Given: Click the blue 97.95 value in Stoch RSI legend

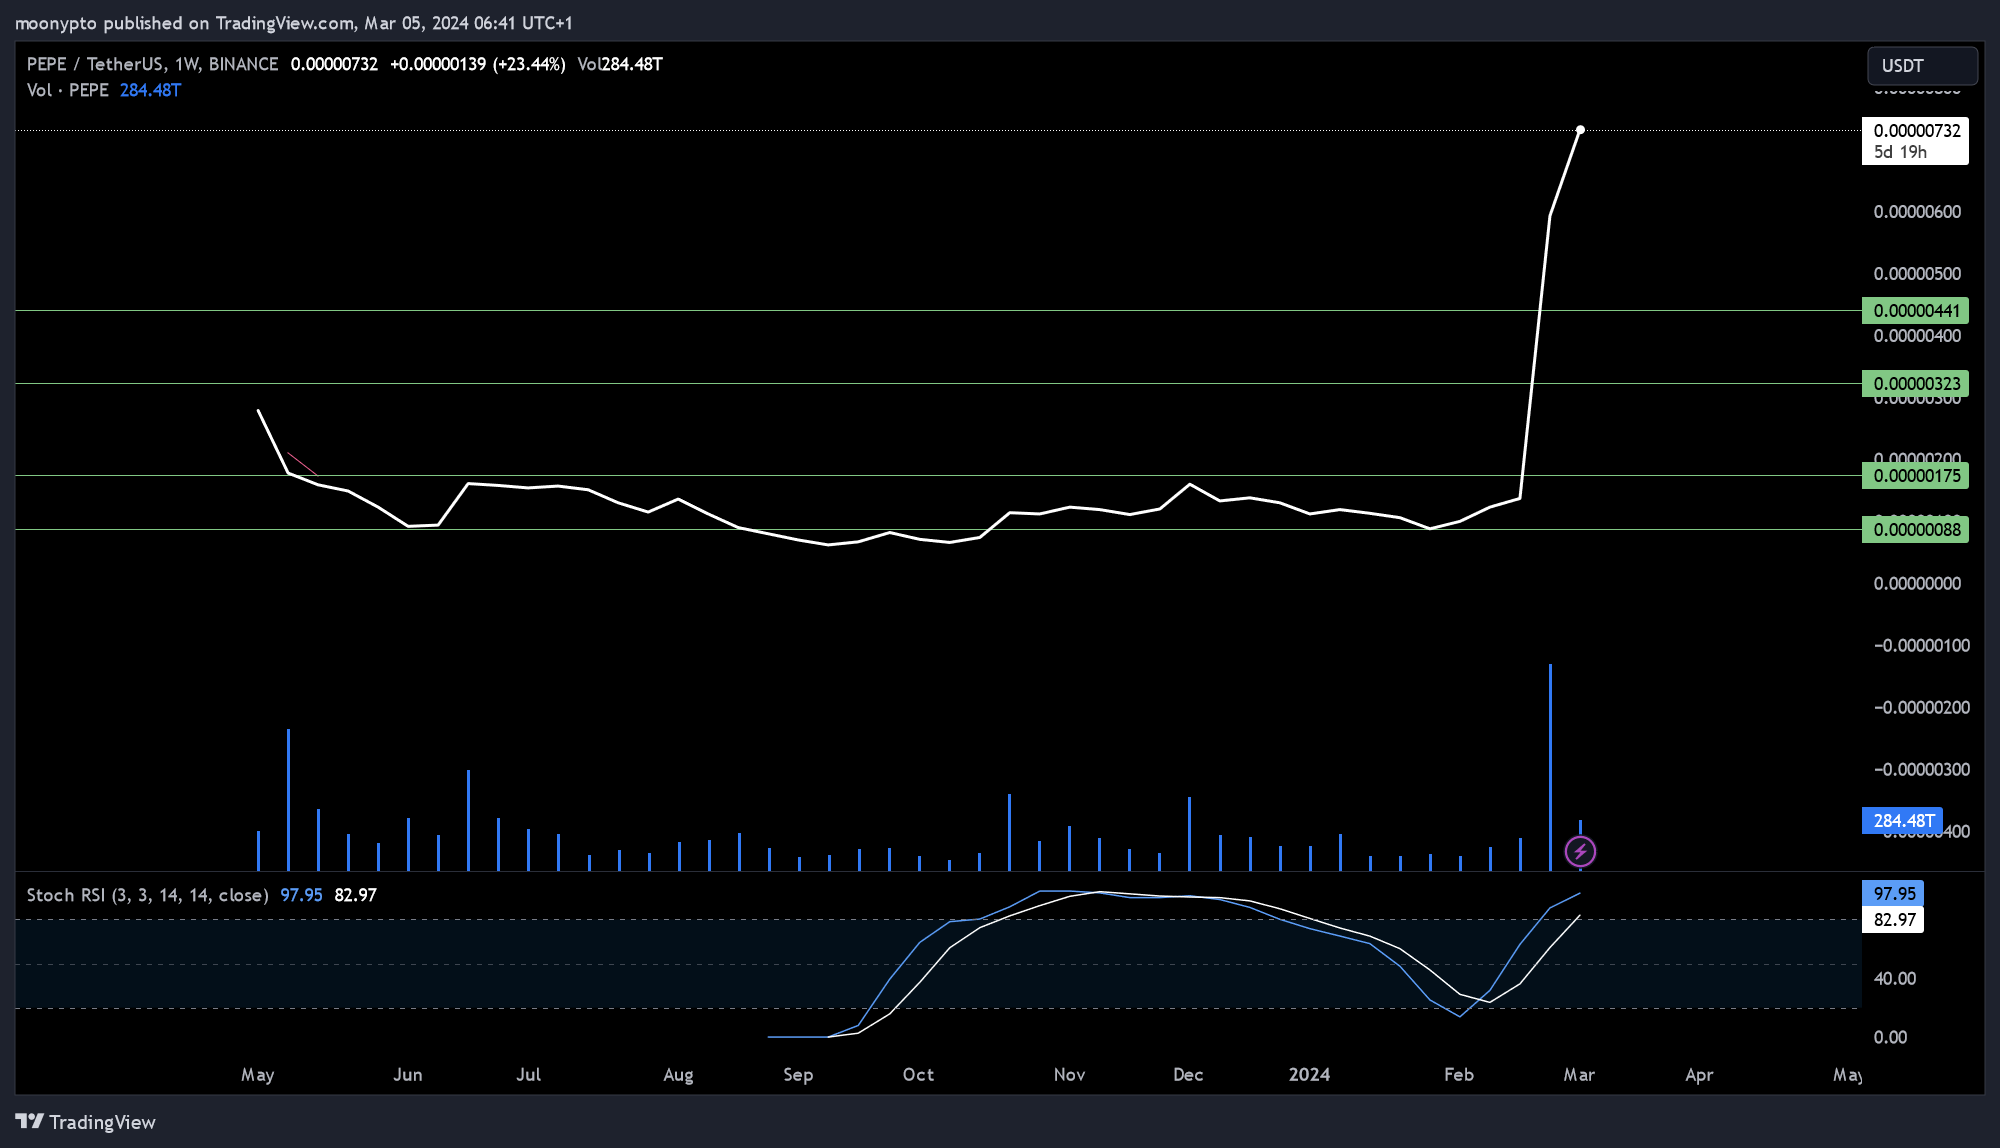Looking at the screenshot, I should [301, 895].
